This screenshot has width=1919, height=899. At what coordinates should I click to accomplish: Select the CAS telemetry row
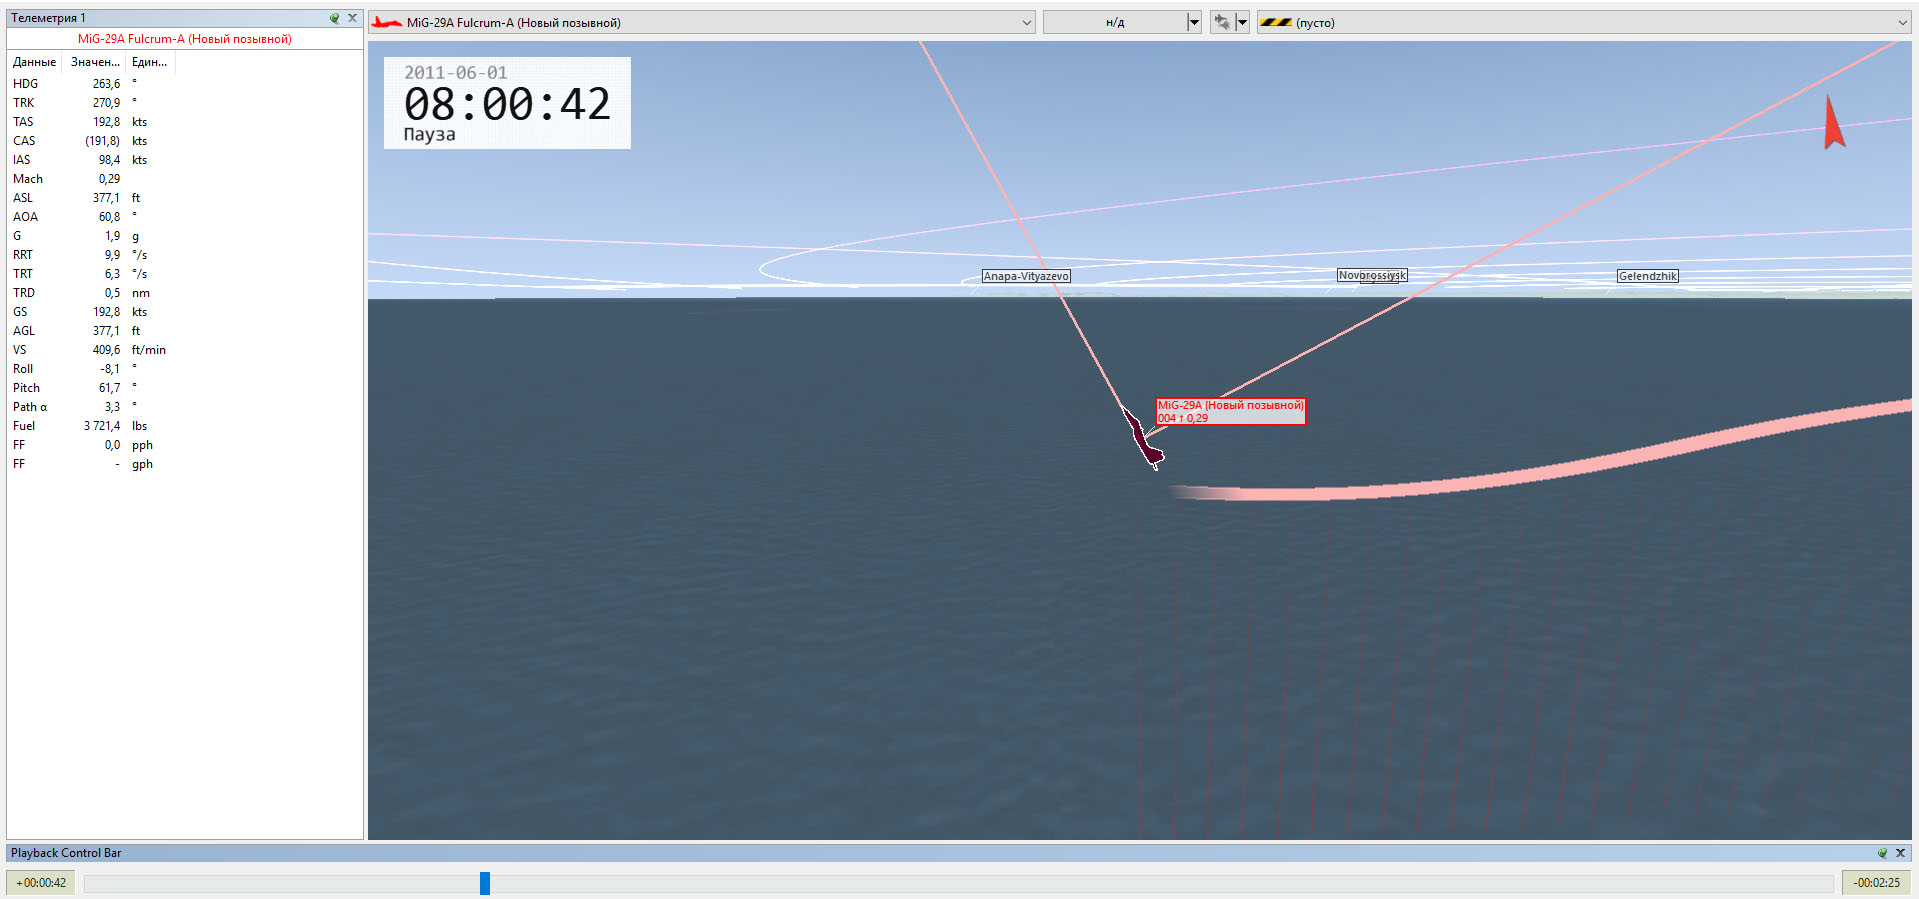tap(185, 141)
